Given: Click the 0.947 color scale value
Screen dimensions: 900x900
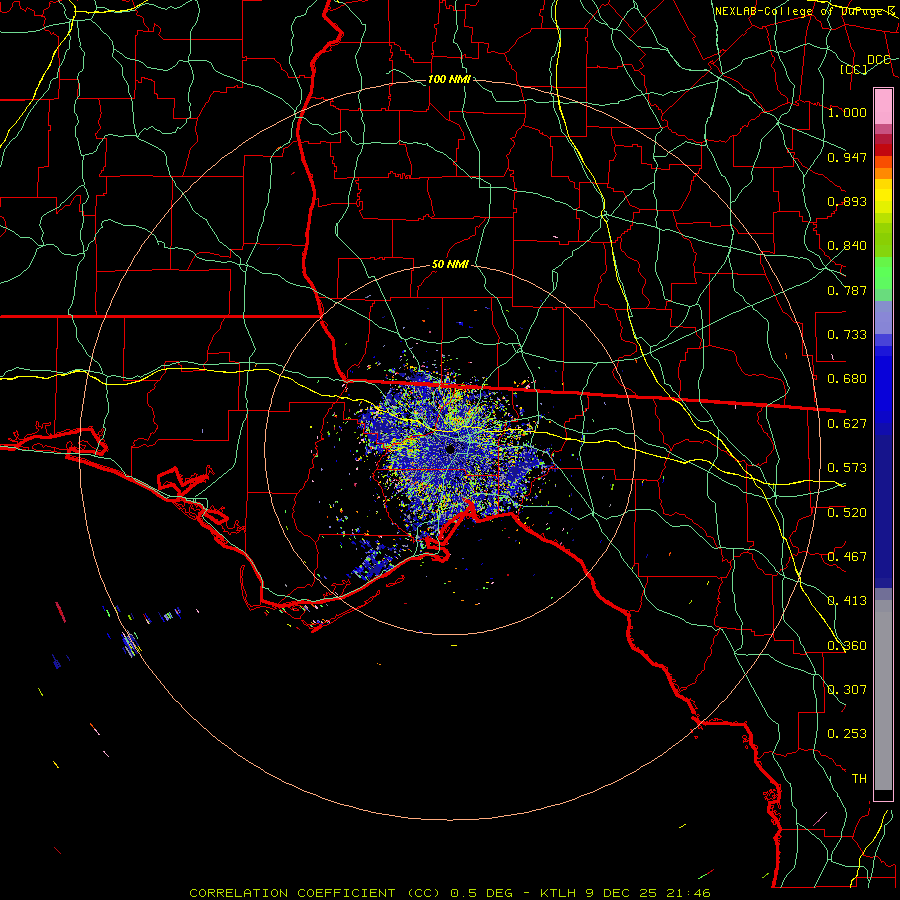Looking at the screenshot, I should pos(847,157).
